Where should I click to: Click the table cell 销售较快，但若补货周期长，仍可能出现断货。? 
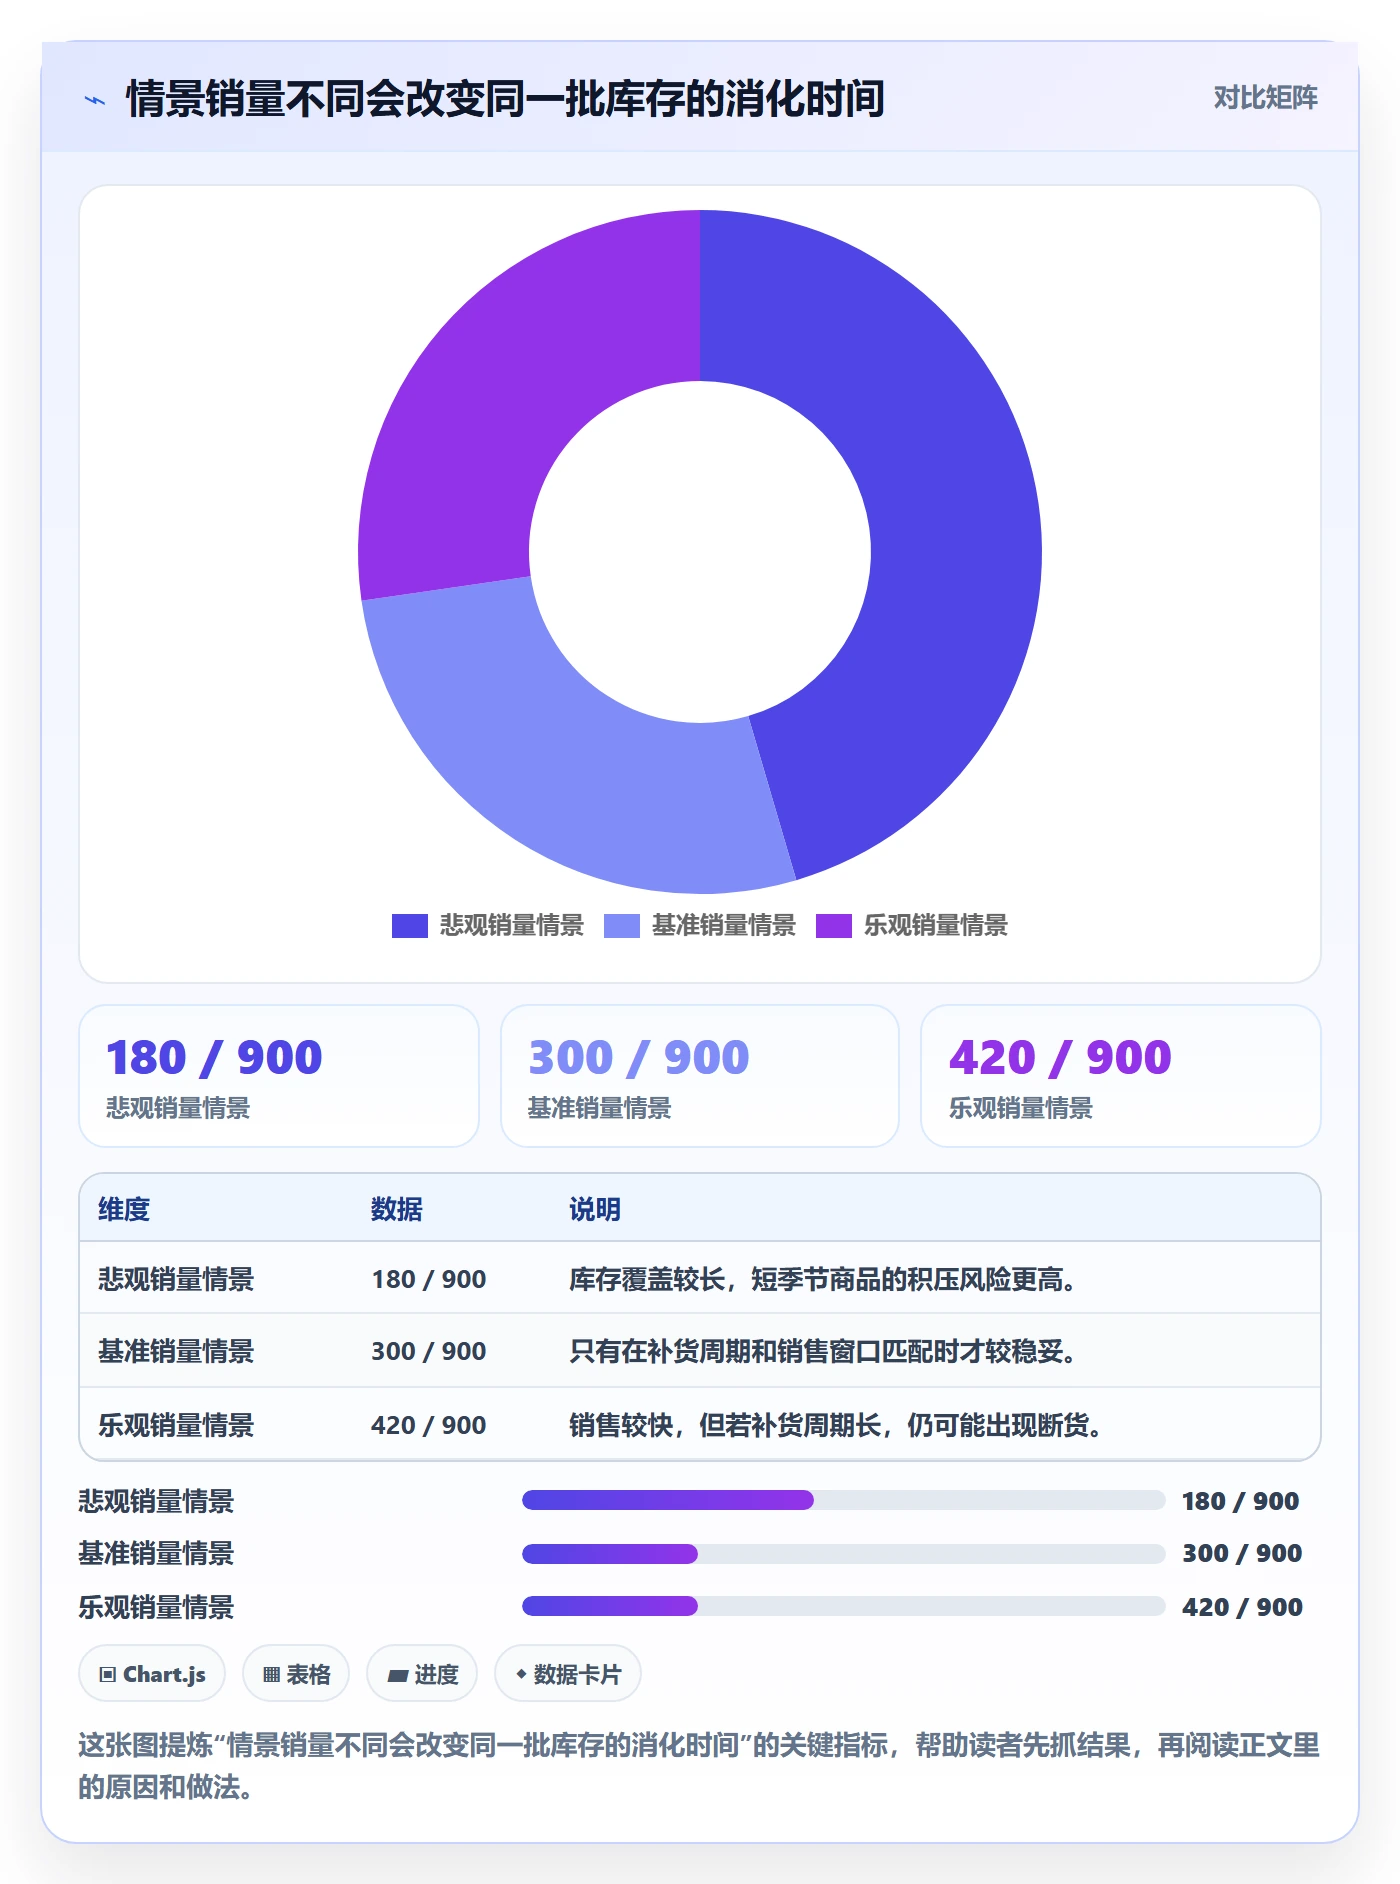(x=835, y=1425)
